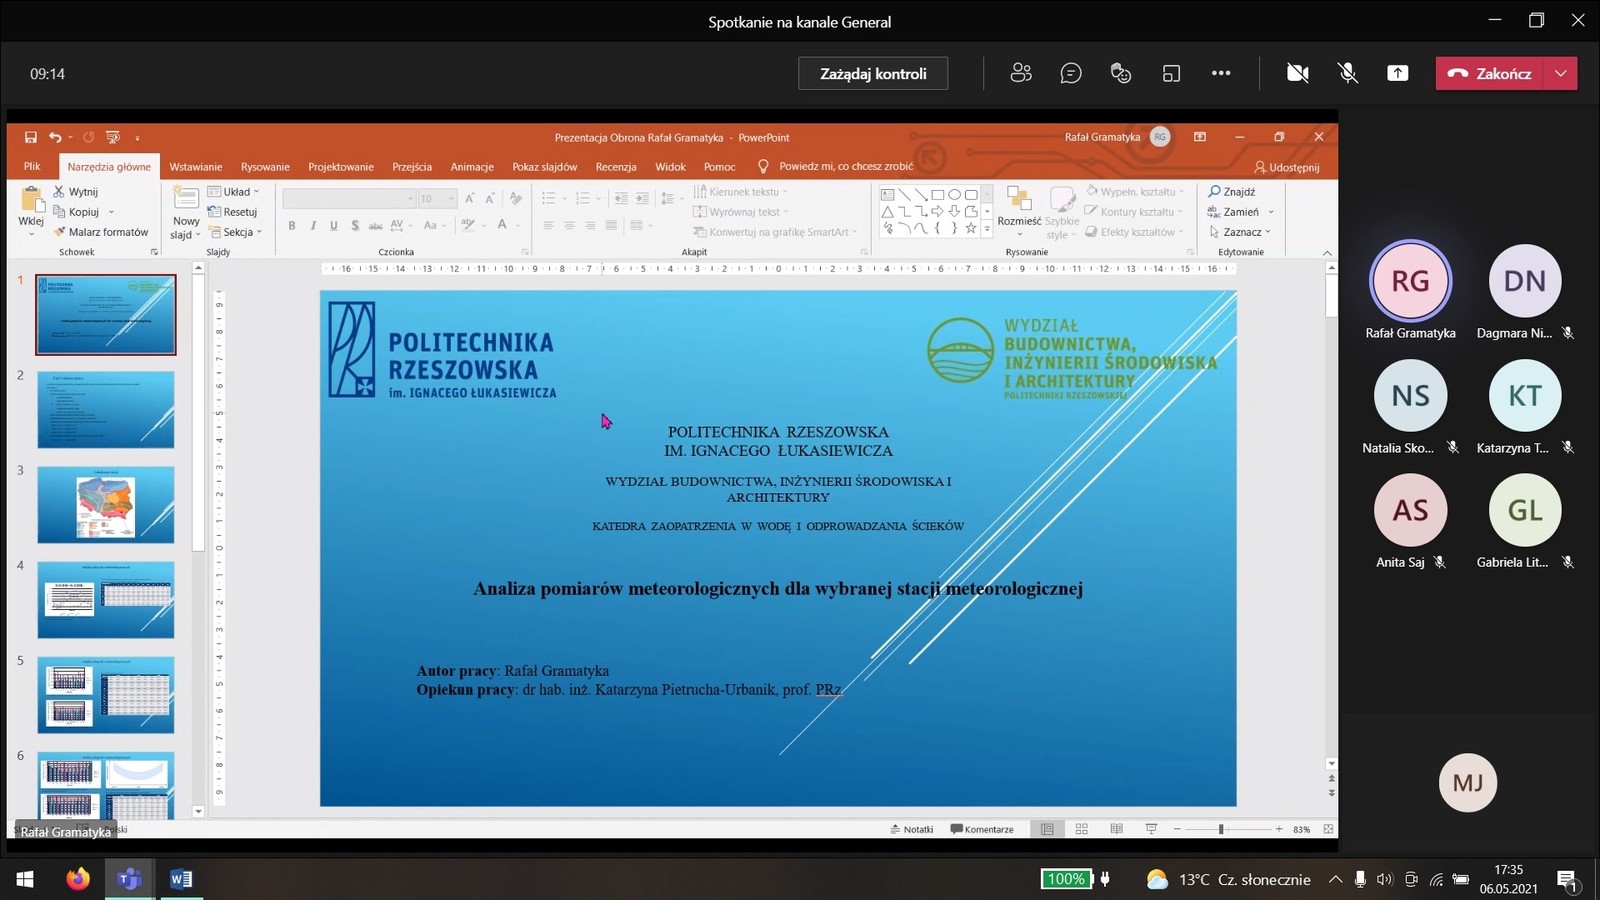This screenshot has width=1600, height=900.
Task: Toggle Notatki notes pane in PowerPoint
Action: [x=912, y=829]
